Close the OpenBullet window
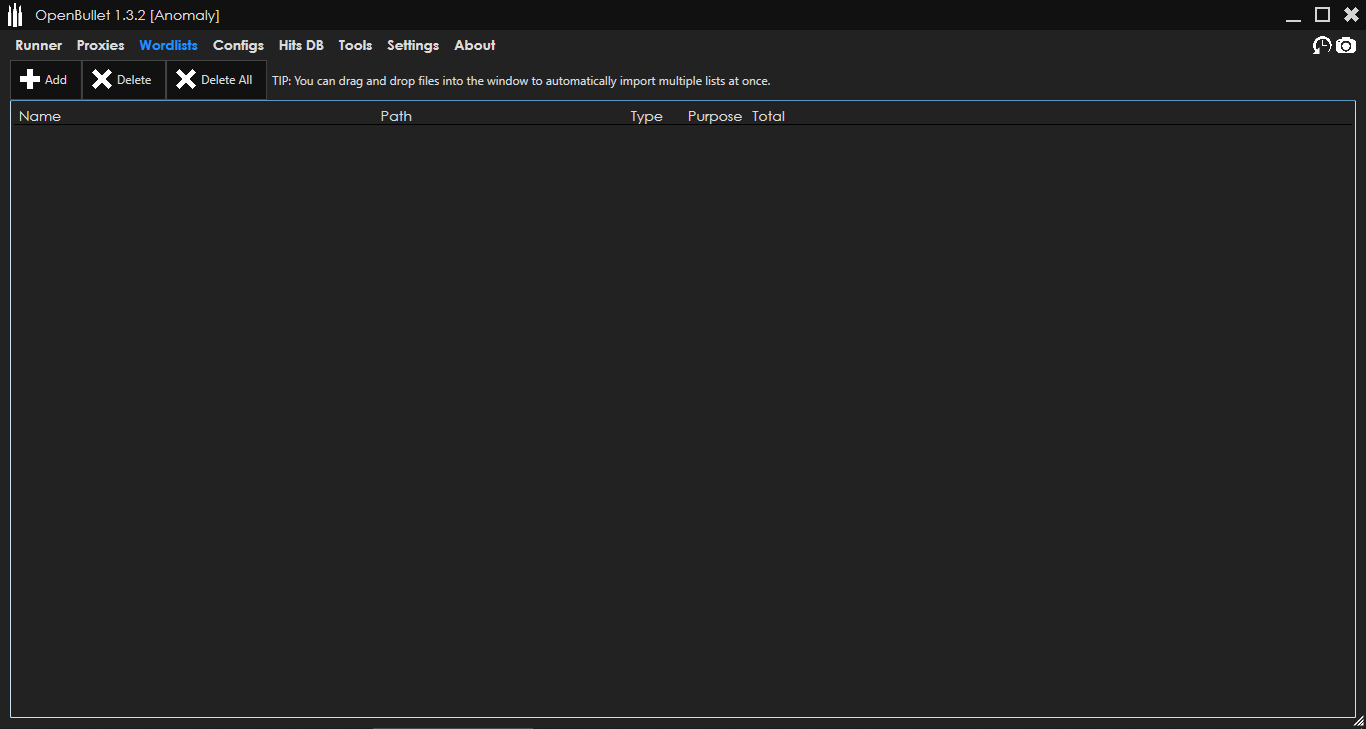 point(1351,14)
